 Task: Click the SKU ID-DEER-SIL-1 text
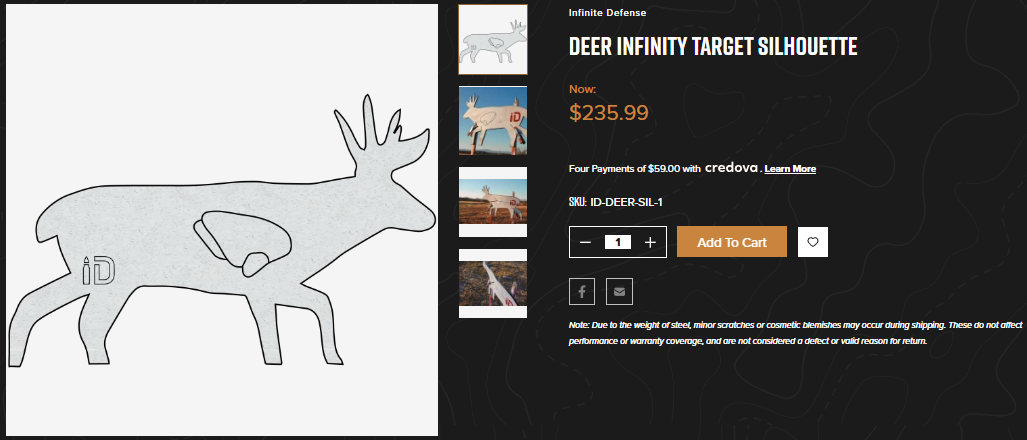click(616, 202)
